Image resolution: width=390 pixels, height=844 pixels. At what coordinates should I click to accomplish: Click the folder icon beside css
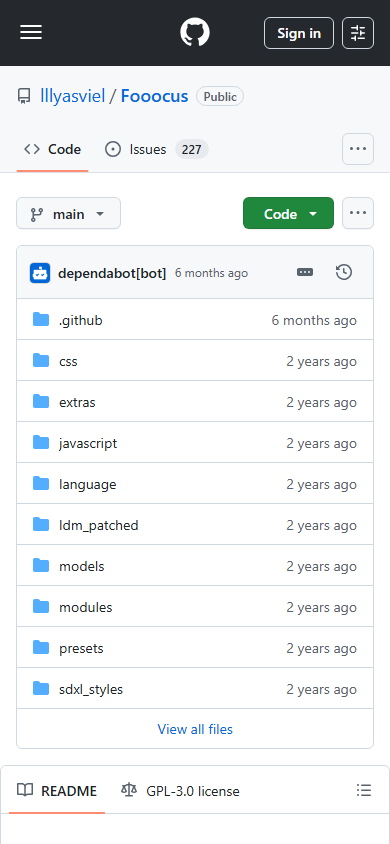[41, 361]
